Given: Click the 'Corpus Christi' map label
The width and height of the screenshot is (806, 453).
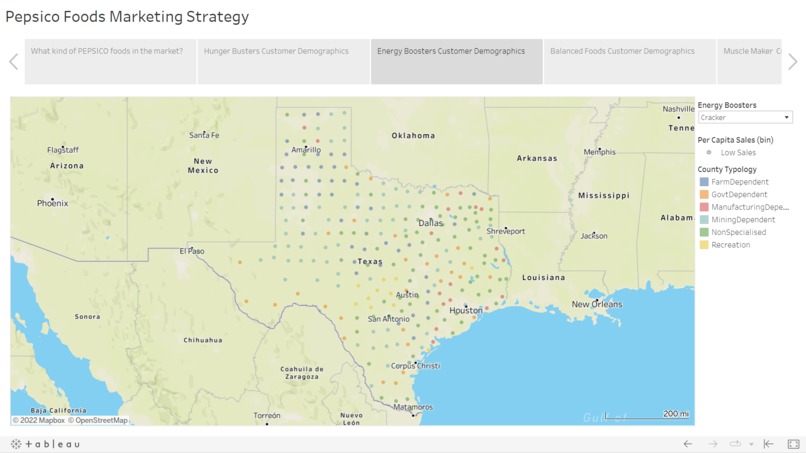Looking at the screenshot, I should [x=415, y=366].
